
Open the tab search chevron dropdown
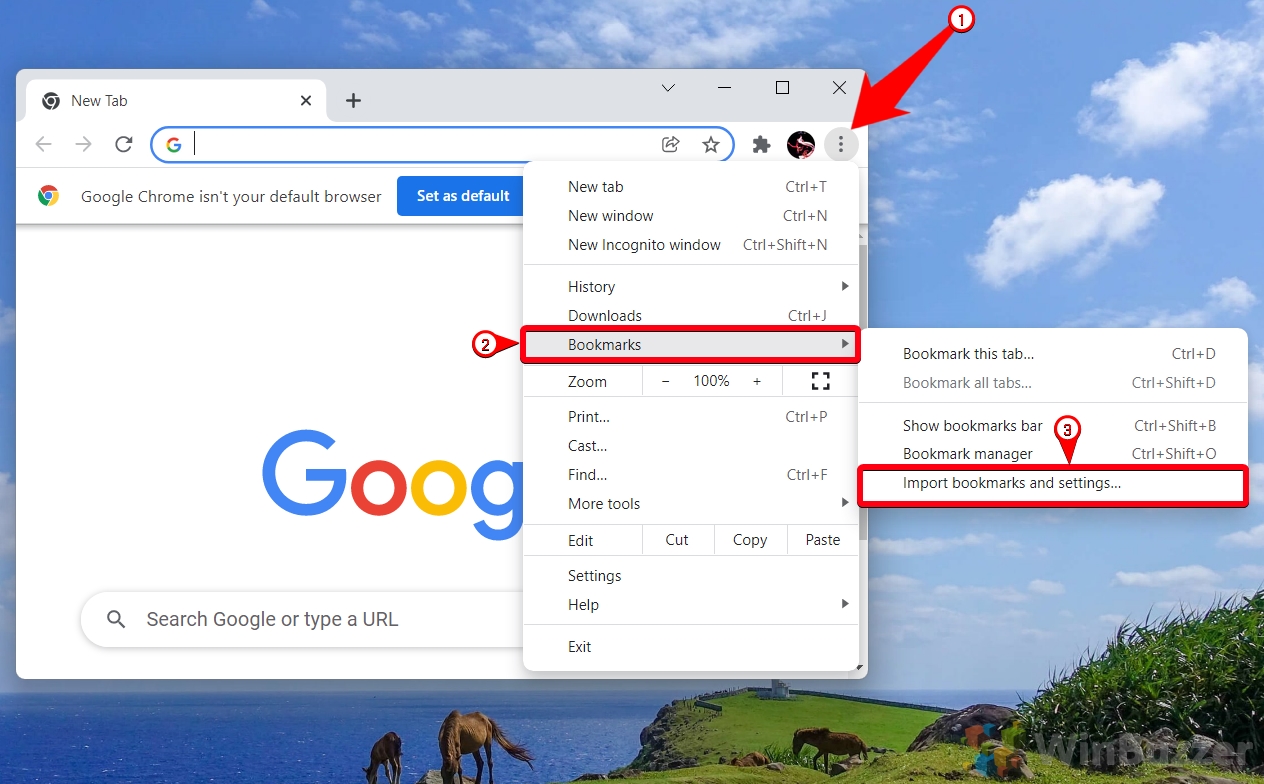click(x=668, y=88)
